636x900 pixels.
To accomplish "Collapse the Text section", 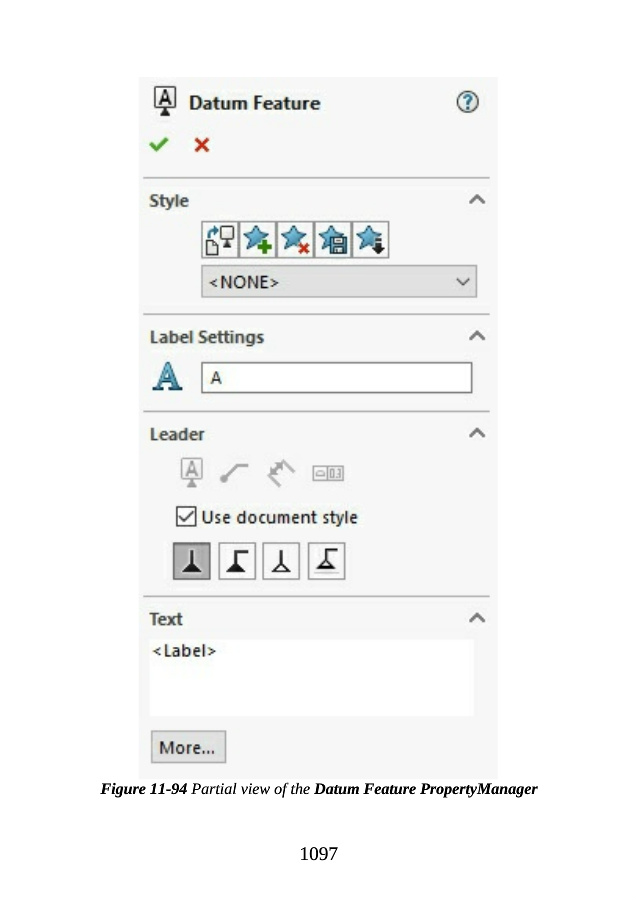I will click(477, 618).
